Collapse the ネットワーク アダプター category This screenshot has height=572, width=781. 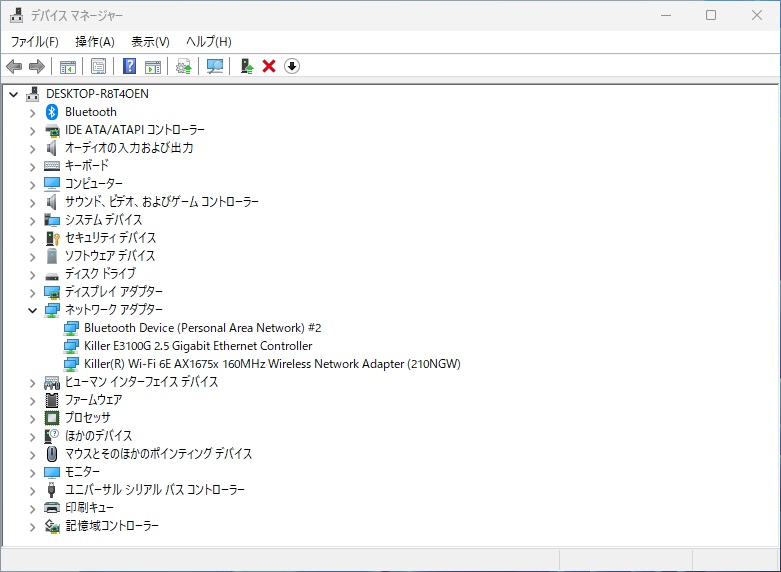point(32,310)
